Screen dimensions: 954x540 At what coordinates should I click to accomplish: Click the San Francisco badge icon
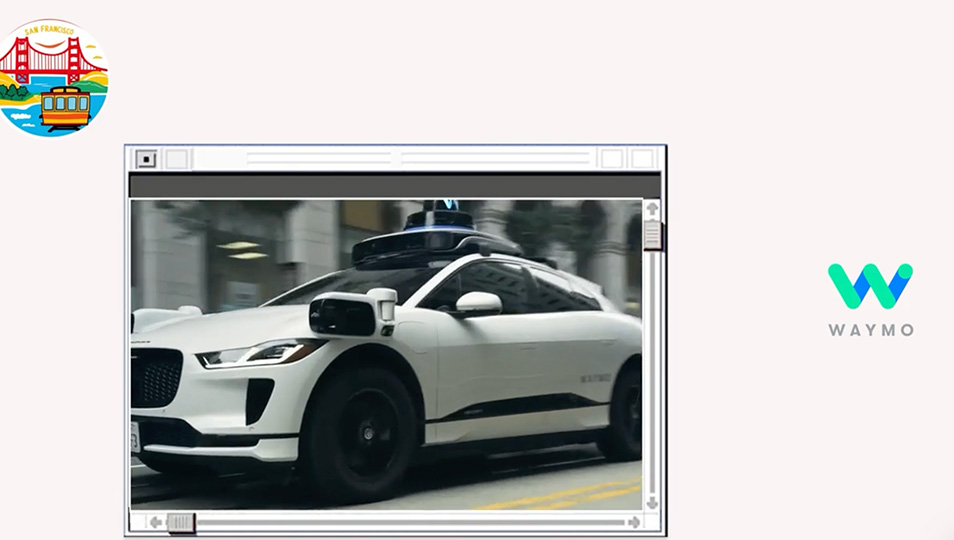[x=53, y=78]
